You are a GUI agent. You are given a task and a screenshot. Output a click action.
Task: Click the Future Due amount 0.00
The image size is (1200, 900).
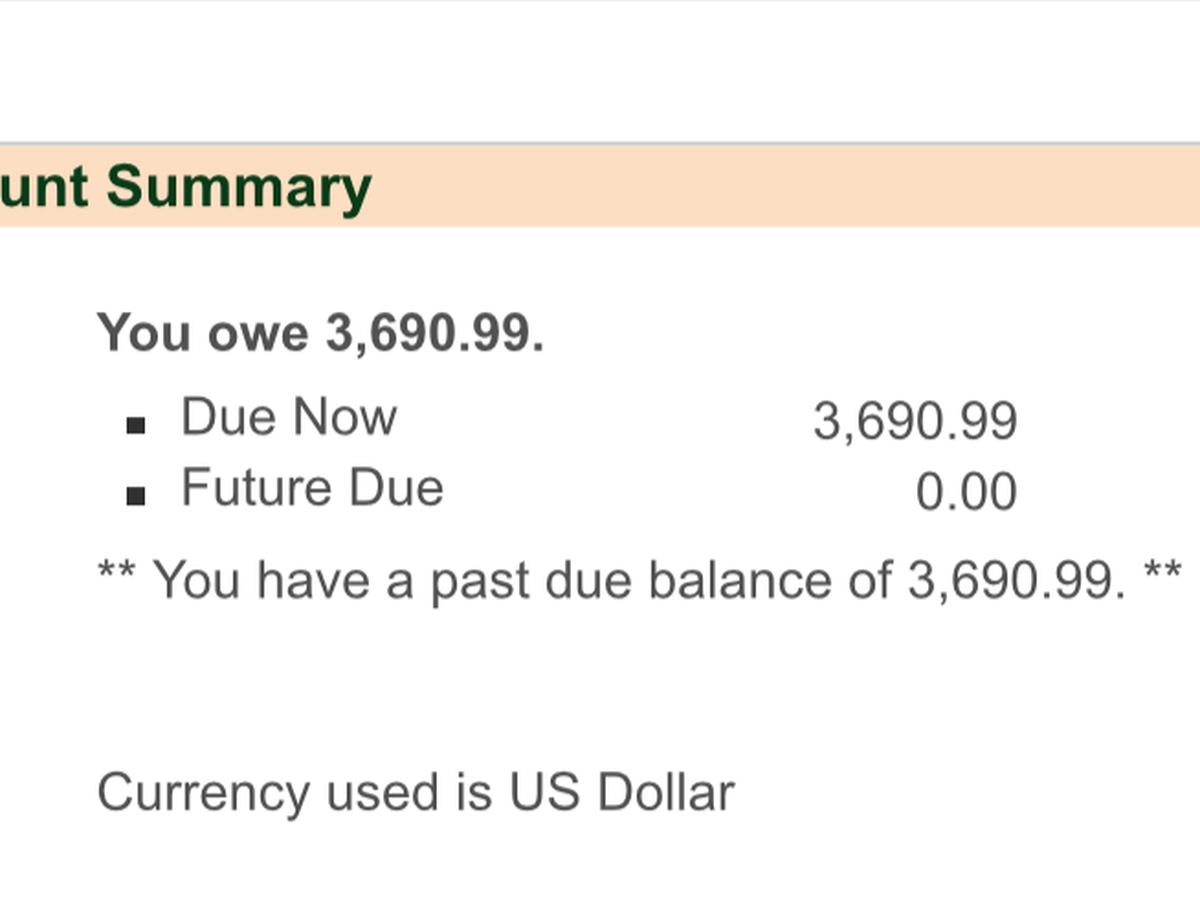tap(966, 493)
